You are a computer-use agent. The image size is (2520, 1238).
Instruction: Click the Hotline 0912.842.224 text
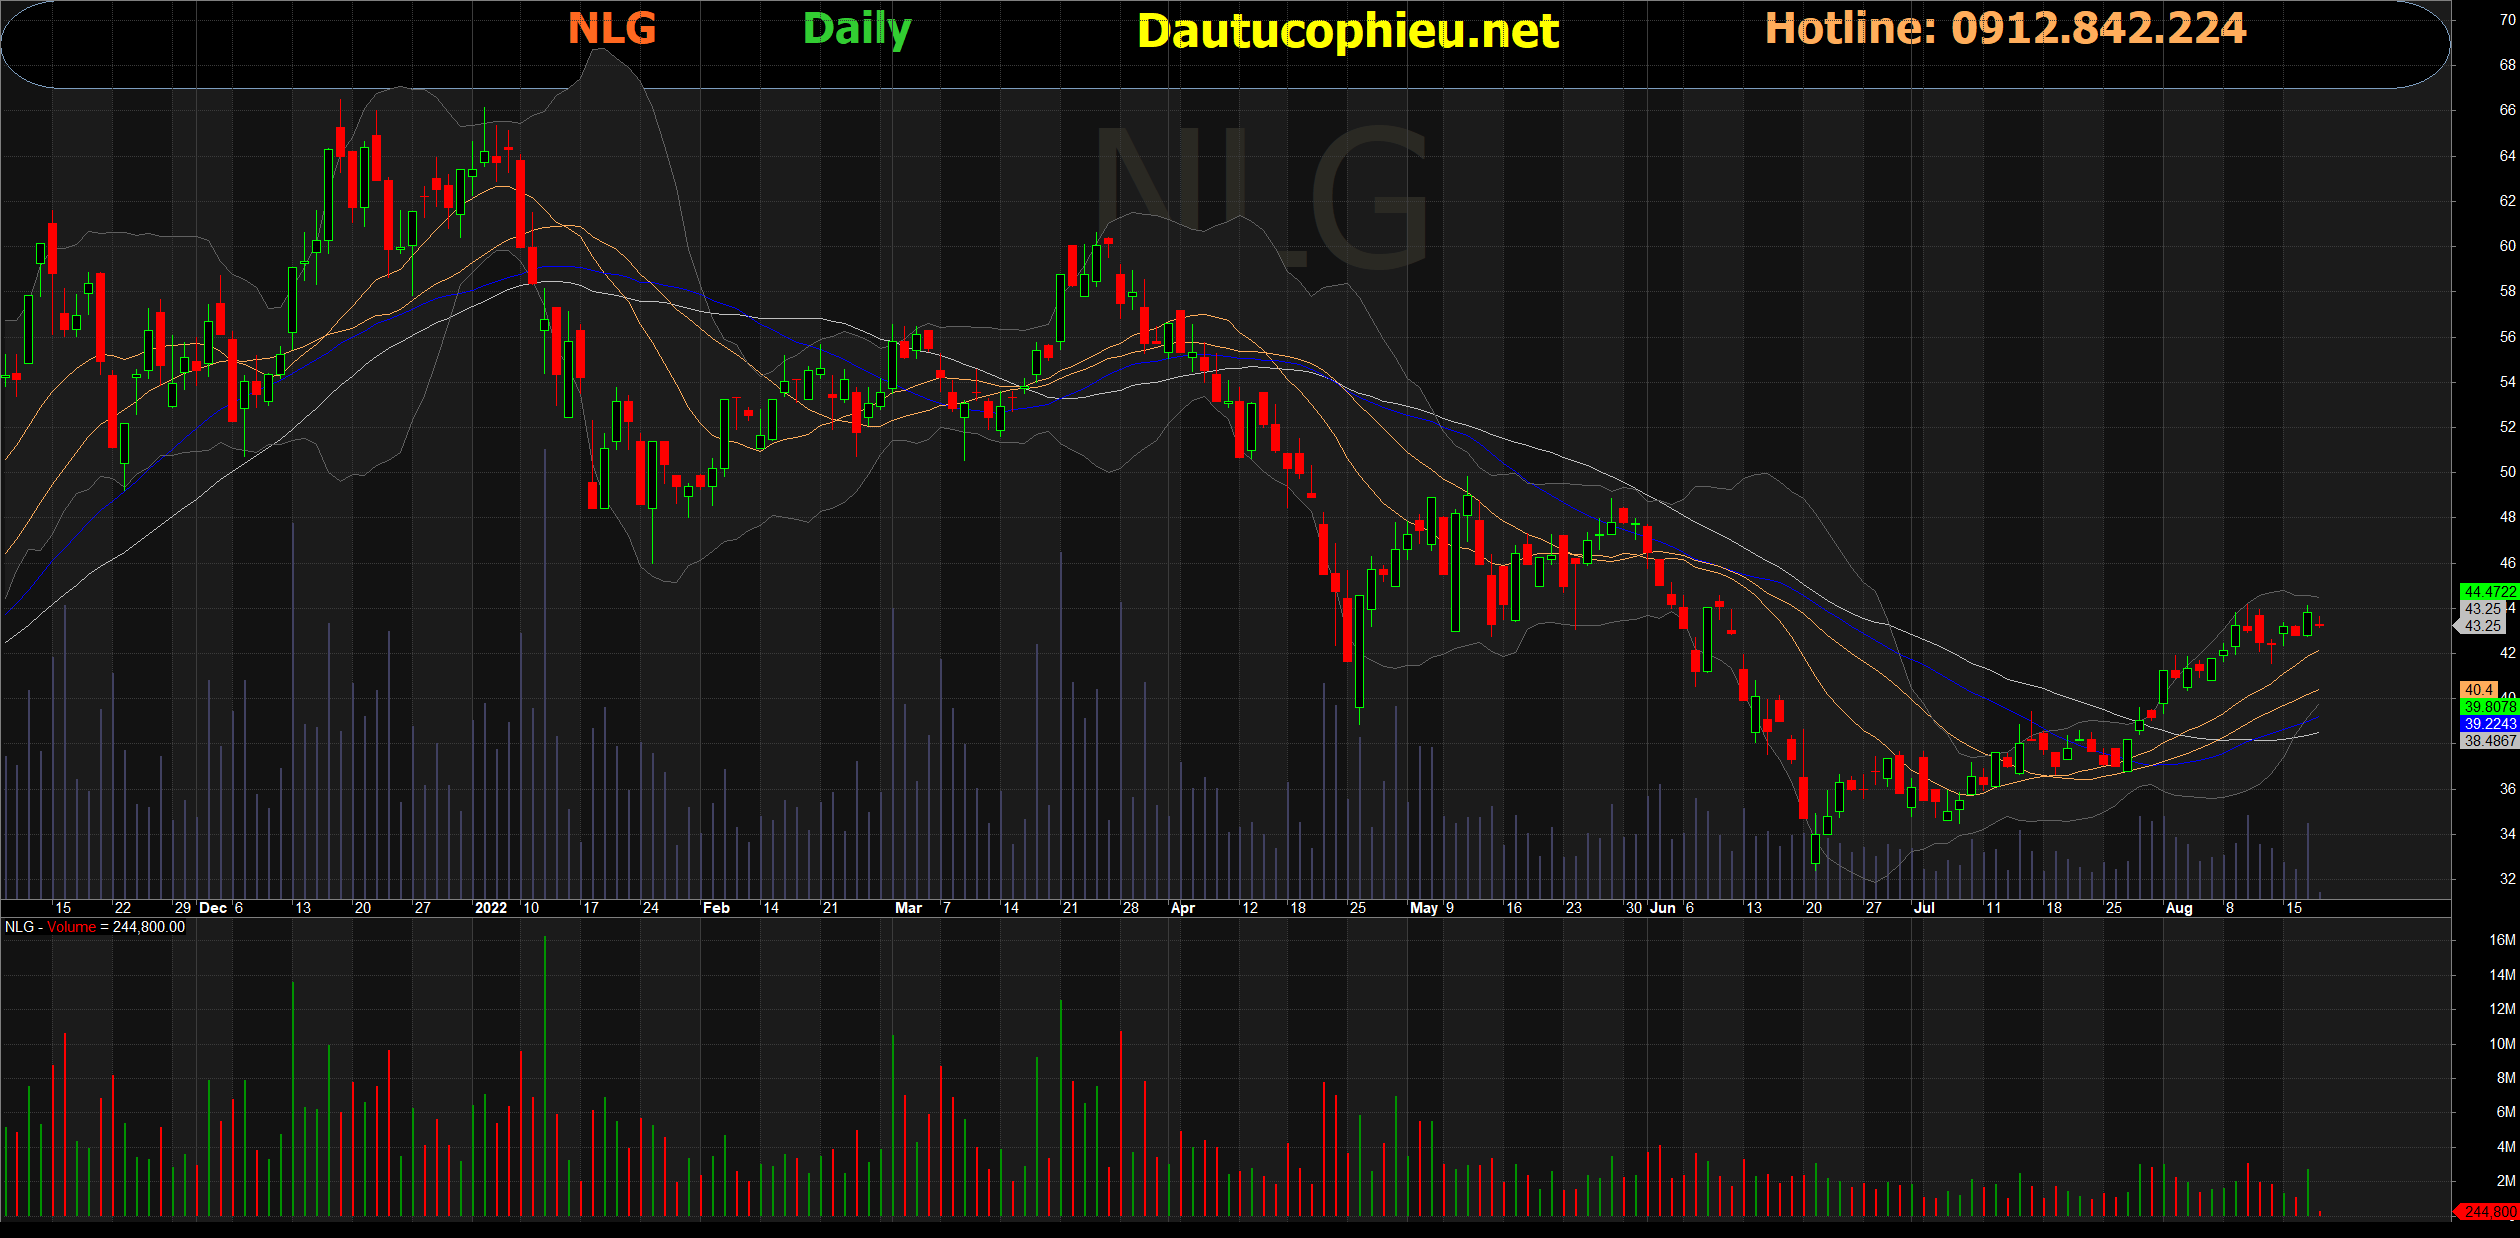click(x=2005, y=29)
